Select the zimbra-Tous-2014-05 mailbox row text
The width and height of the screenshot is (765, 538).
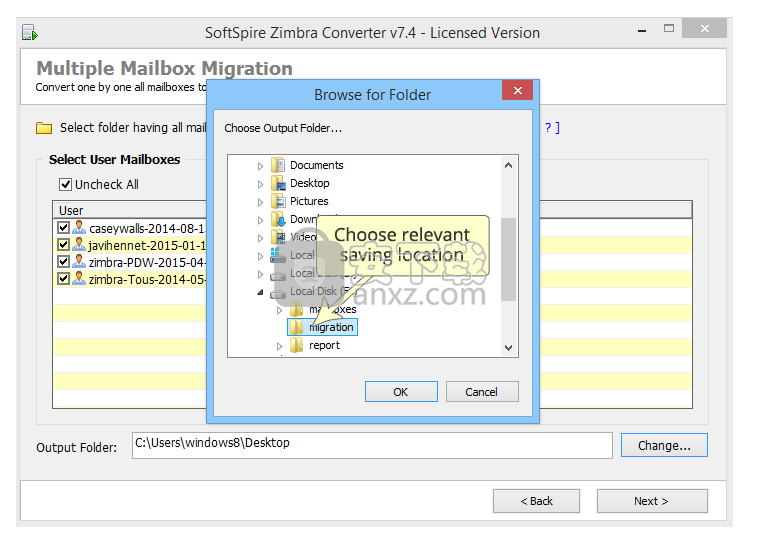pos(147,279)
